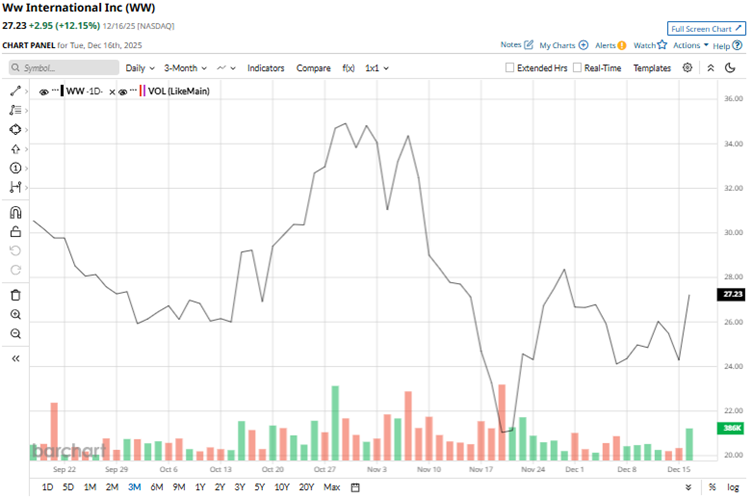Select the 1M time range

tap(90, 487)
